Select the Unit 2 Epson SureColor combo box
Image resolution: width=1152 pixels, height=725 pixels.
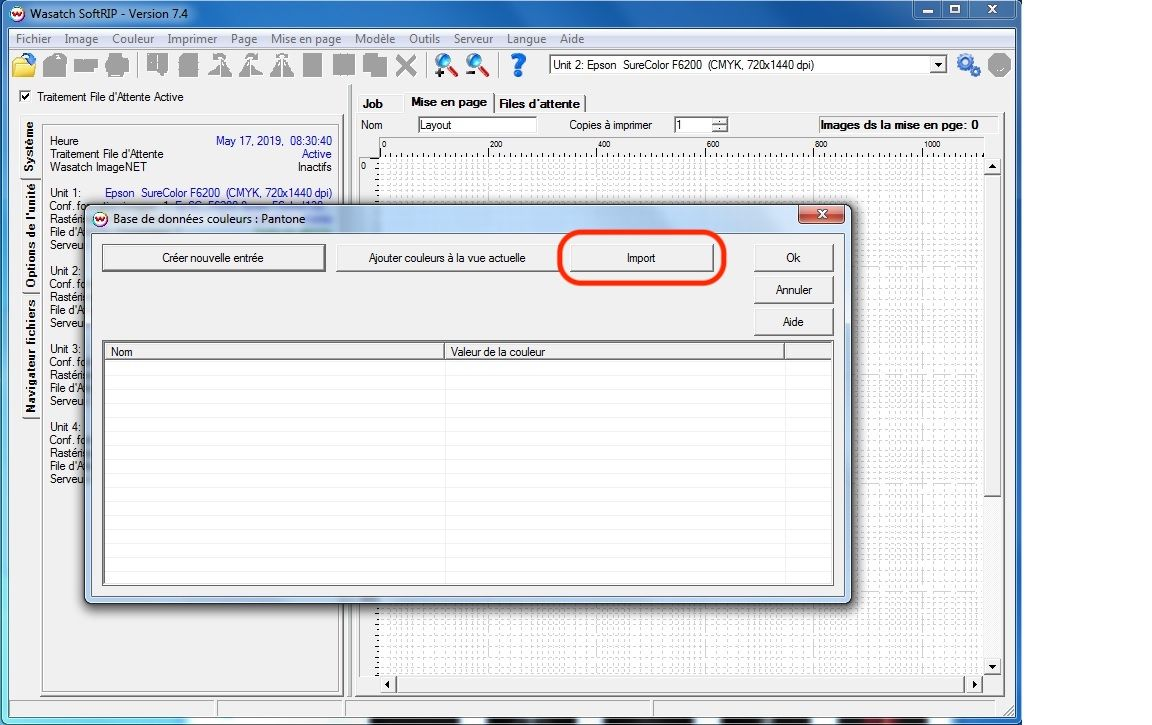[x=748, y=65]
